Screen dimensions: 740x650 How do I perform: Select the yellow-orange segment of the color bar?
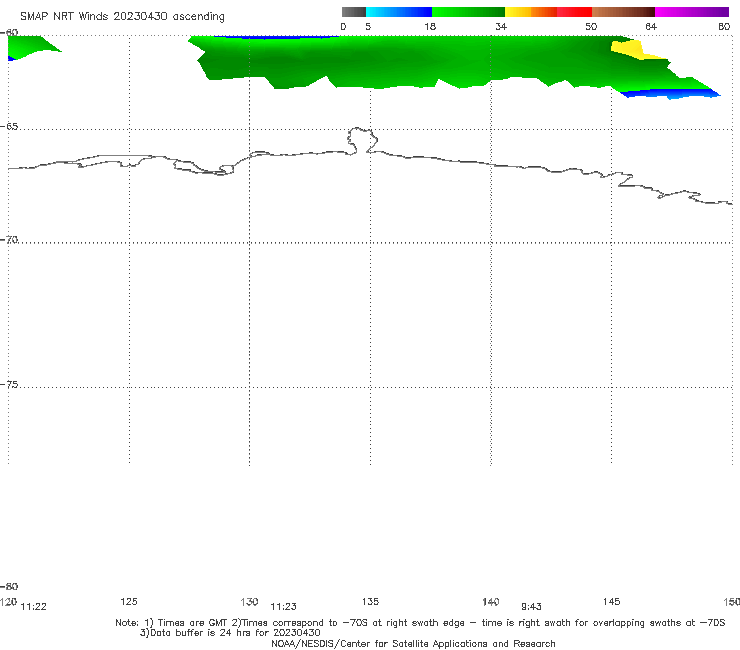point(531,12)
